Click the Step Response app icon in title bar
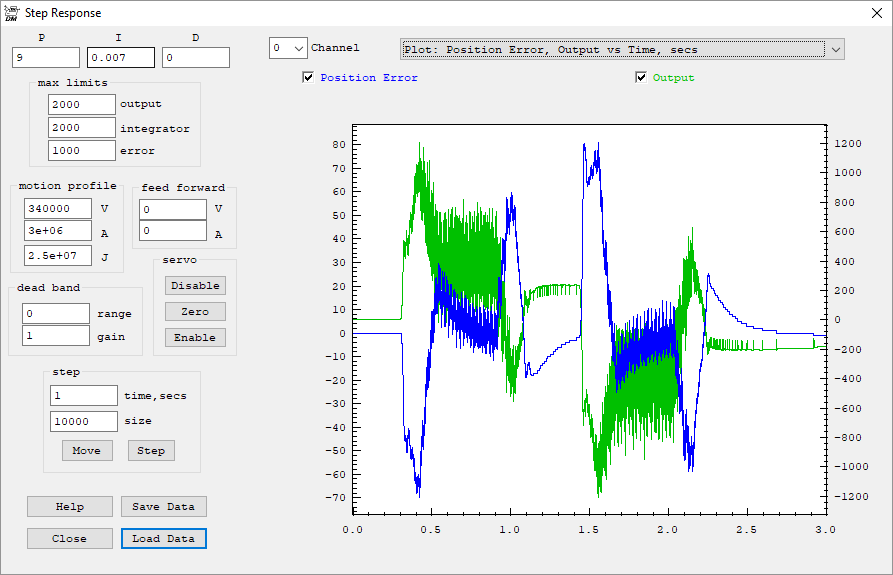Image resolution: width=893 pixels, height=575 pixels. pyautogui.click(x=12, y=14)
